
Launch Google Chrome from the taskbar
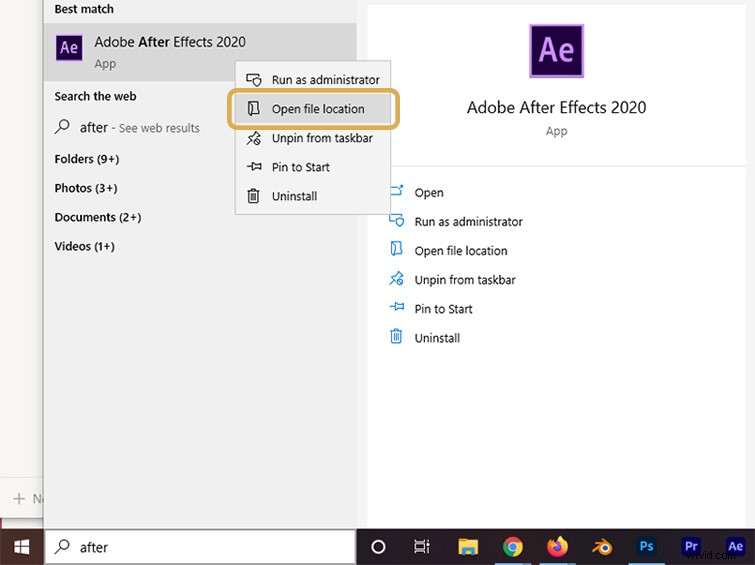[x=512, y=547]
